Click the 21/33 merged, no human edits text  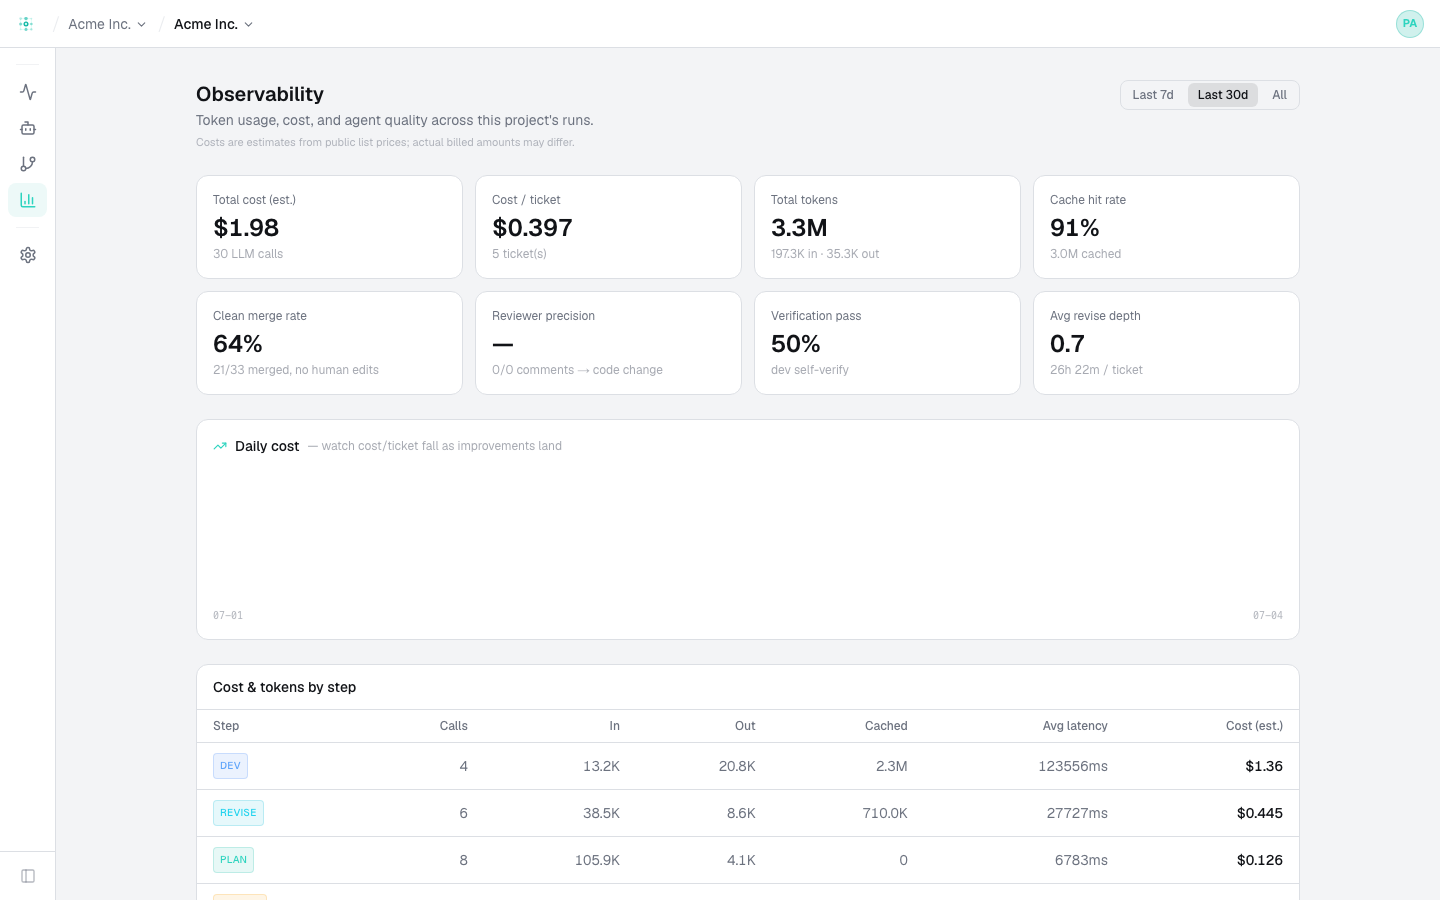click(x=296, y=370)
